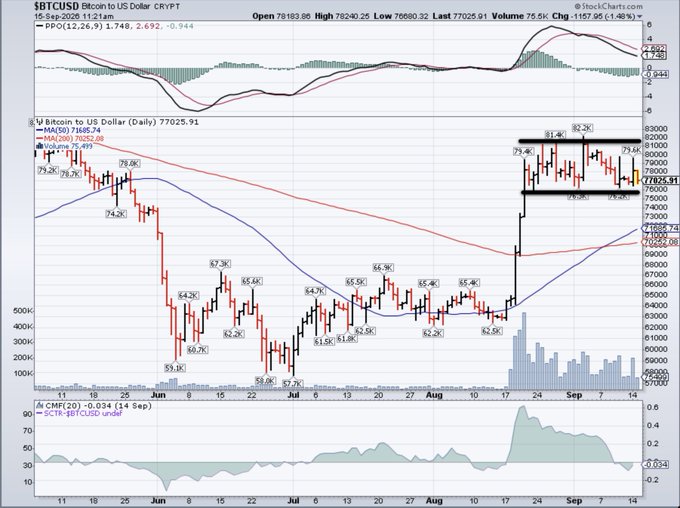The image size is (680, 508).
Task: Open the Chg dropdown arrow in header
Action: click(x=639, y=16)
